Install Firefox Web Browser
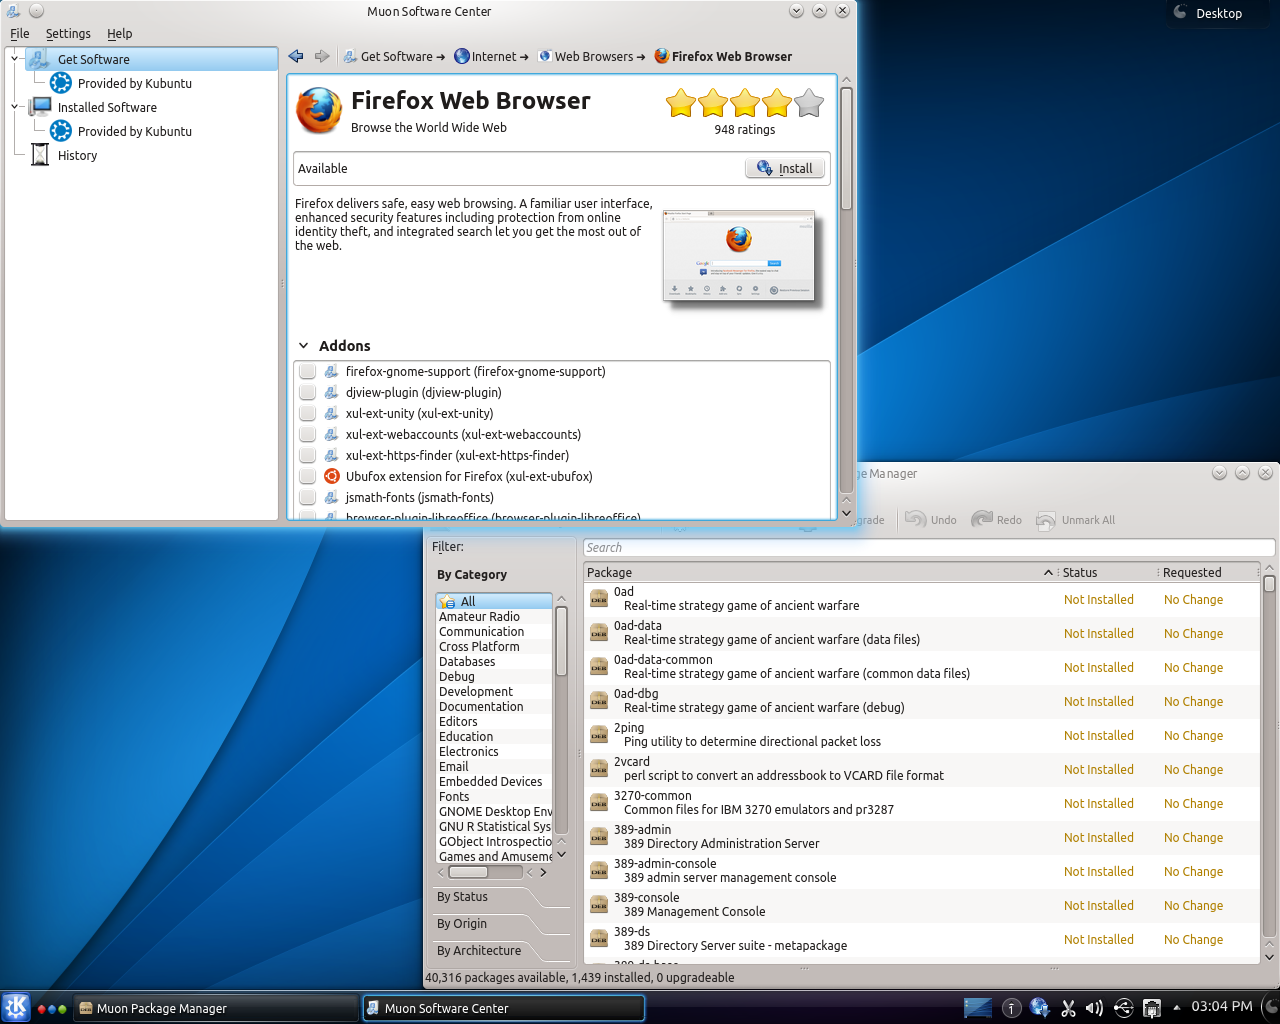This screenshot has width=1280, height=1024. tap(786, 168)
